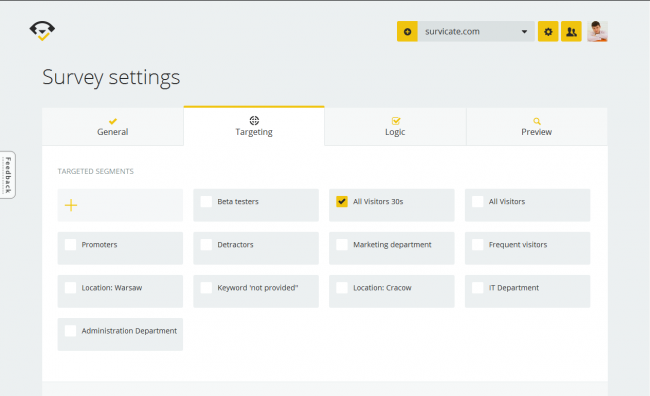Open settings via the gear icon

pos(548,32)
